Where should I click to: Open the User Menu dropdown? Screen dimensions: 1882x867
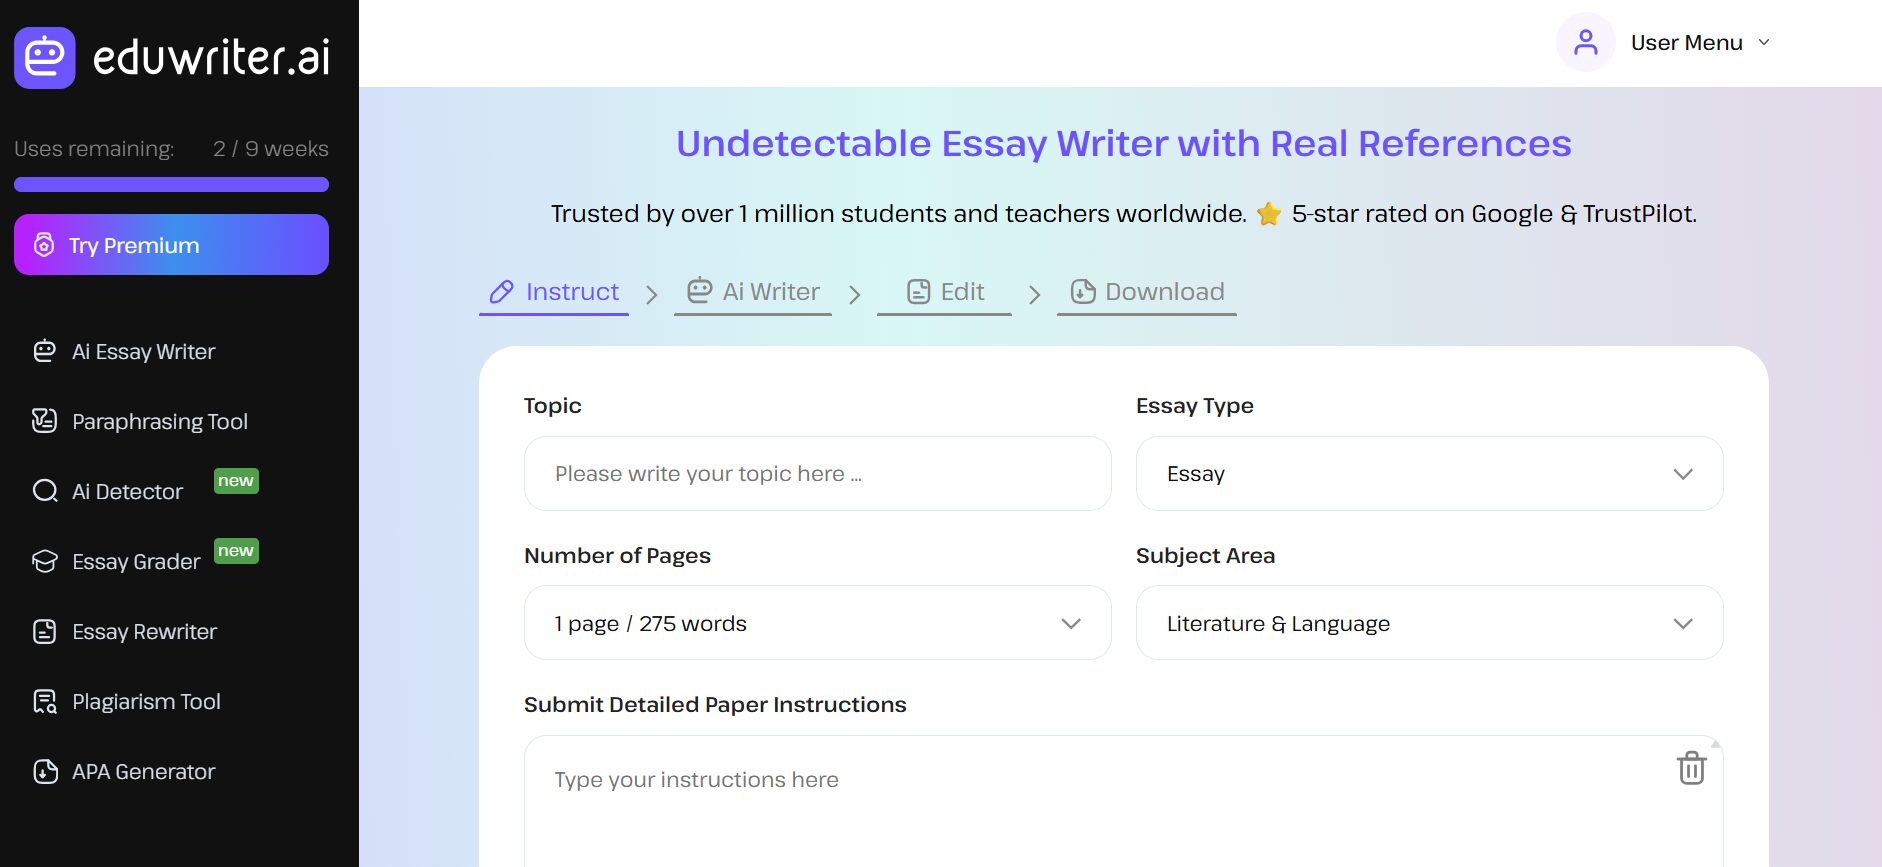pos(1664,42)
